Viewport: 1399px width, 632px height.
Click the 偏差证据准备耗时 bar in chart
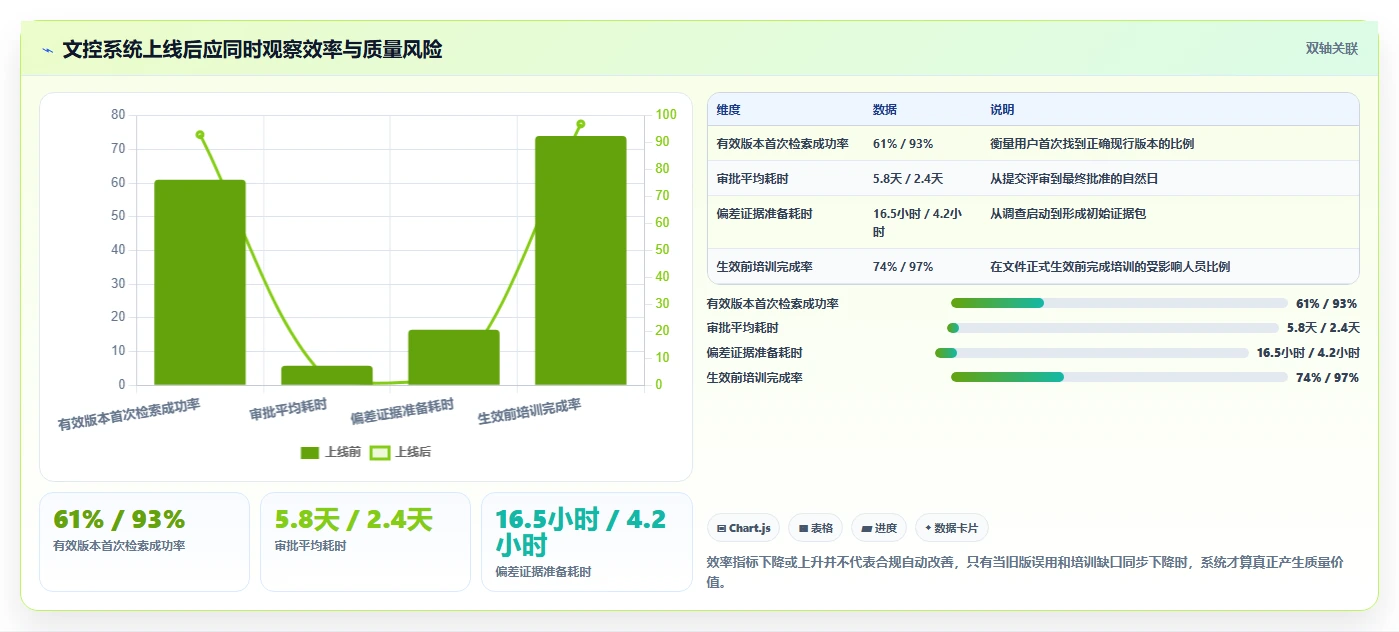(454, 357)
